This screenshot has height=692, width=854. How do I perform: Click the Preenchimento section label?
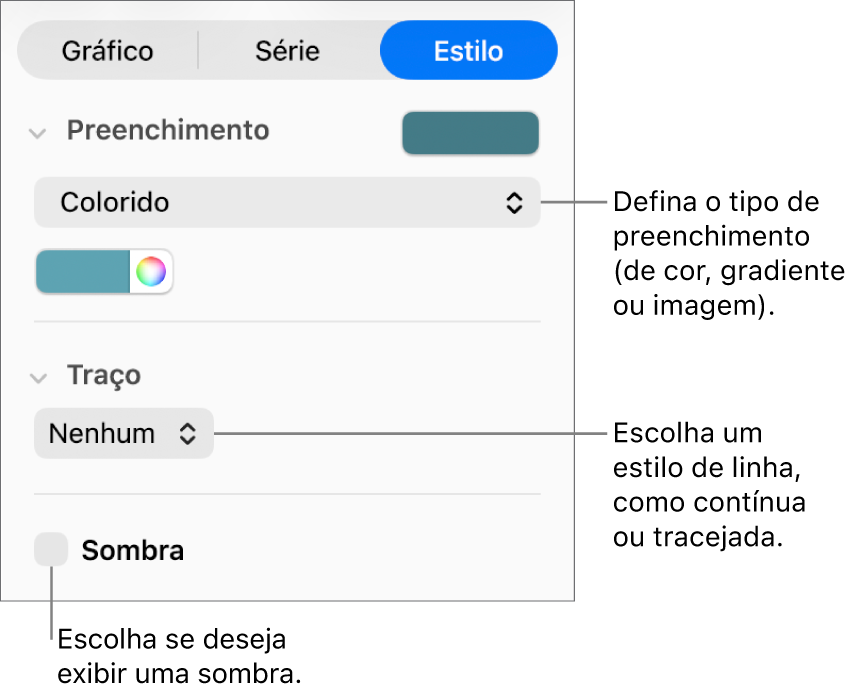click(x=167, y=131)
